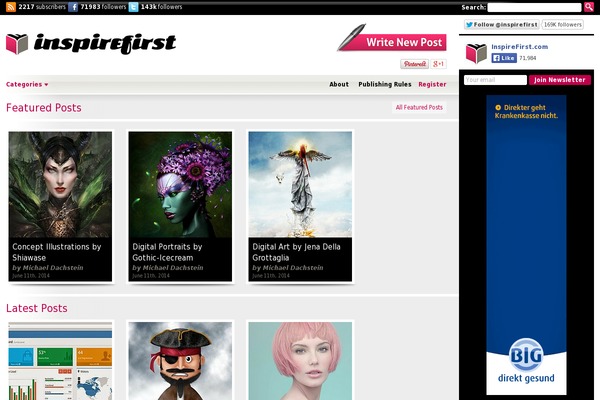Screen dimensions: 600x400
Task: Click the 169K followers count
Action: click(562, 24)
